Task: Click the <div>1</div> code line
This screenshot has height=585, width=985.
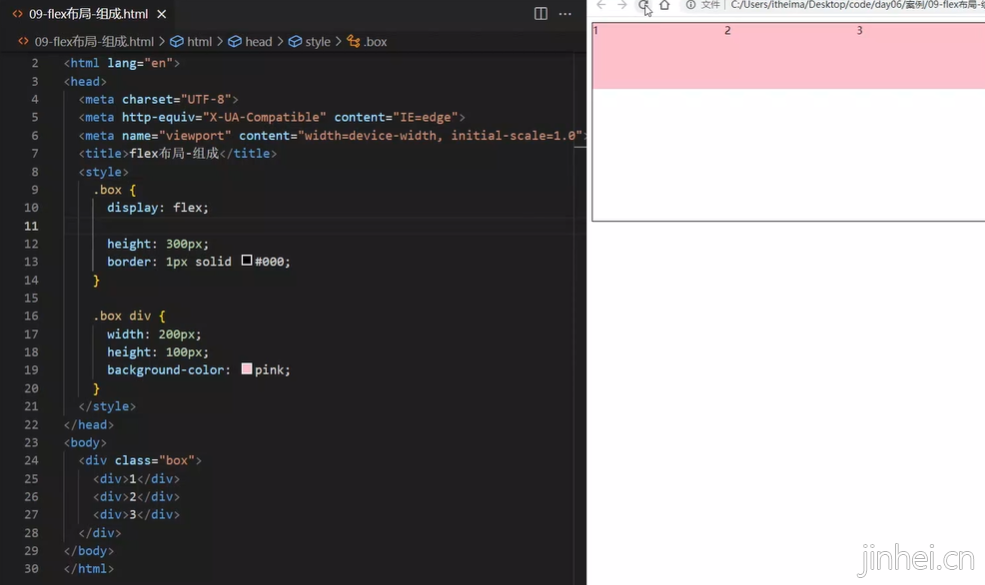Action: point(136,479)
